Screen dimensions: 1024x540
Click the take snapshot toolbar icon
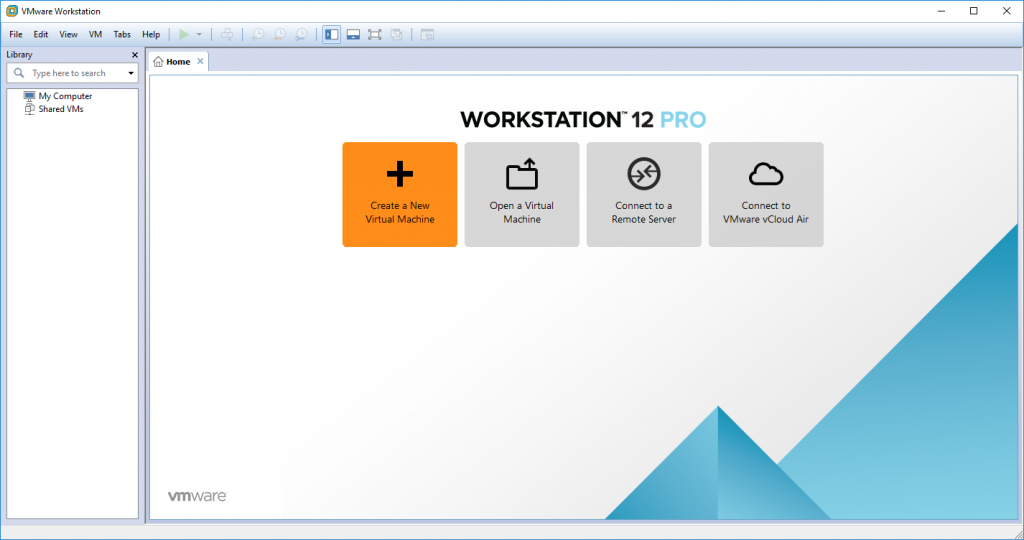click(258, 34)
